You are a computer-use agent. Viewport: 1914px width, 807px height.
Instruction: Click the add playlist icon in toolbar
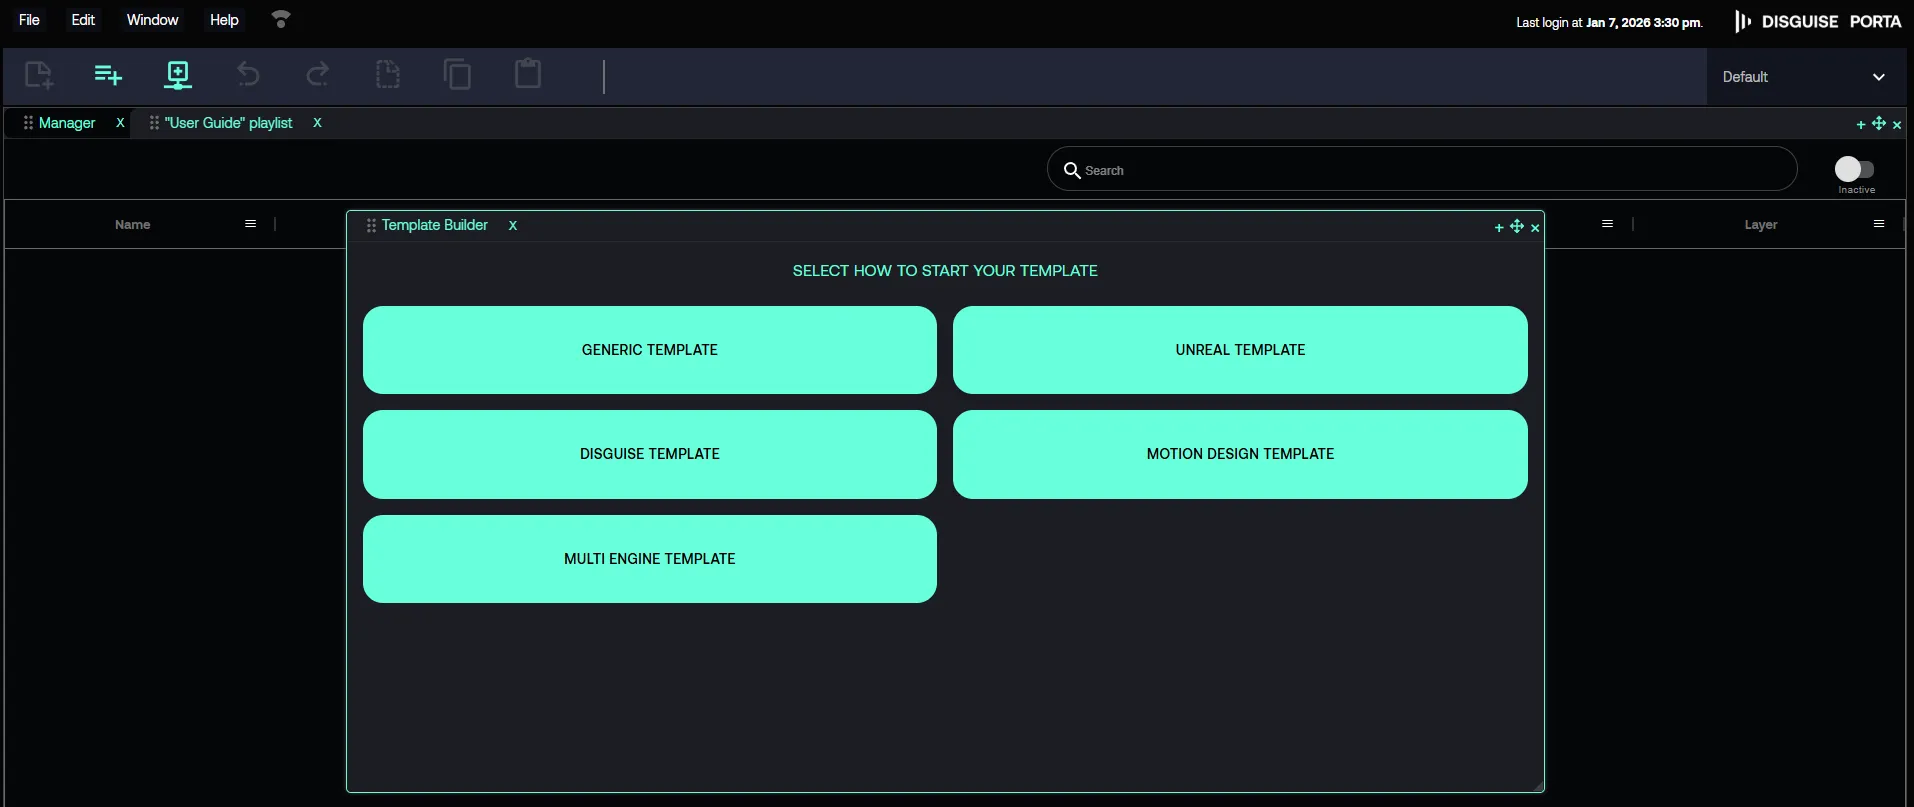coord(108,75)
